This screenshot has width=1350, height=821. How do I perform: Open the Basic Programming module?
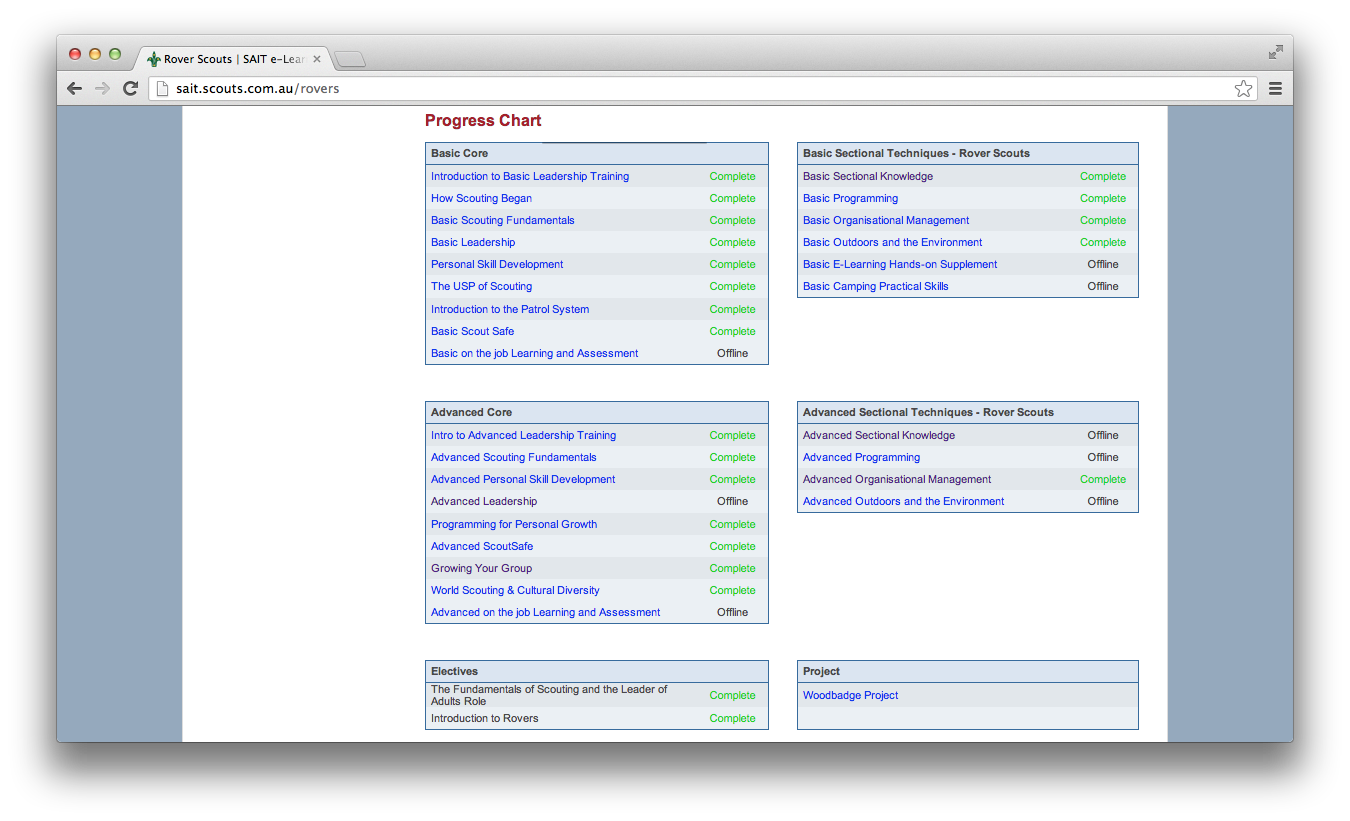point(850,198)
